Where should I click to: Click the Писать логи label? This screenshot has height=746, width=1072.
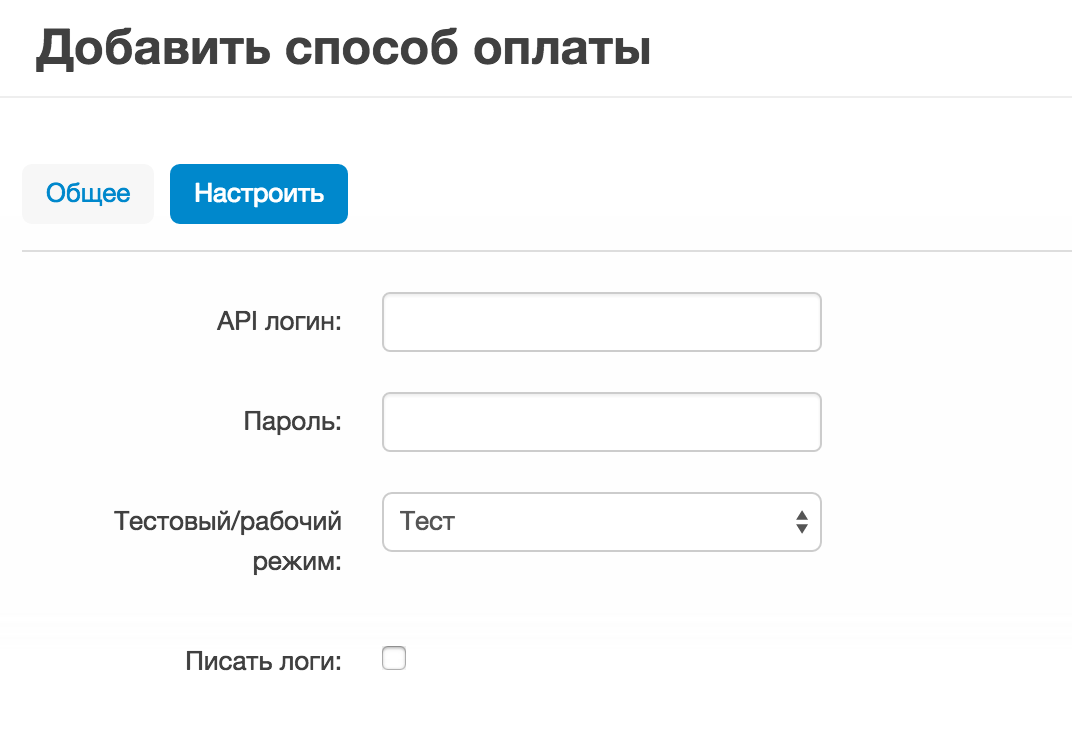click(263, 661)
